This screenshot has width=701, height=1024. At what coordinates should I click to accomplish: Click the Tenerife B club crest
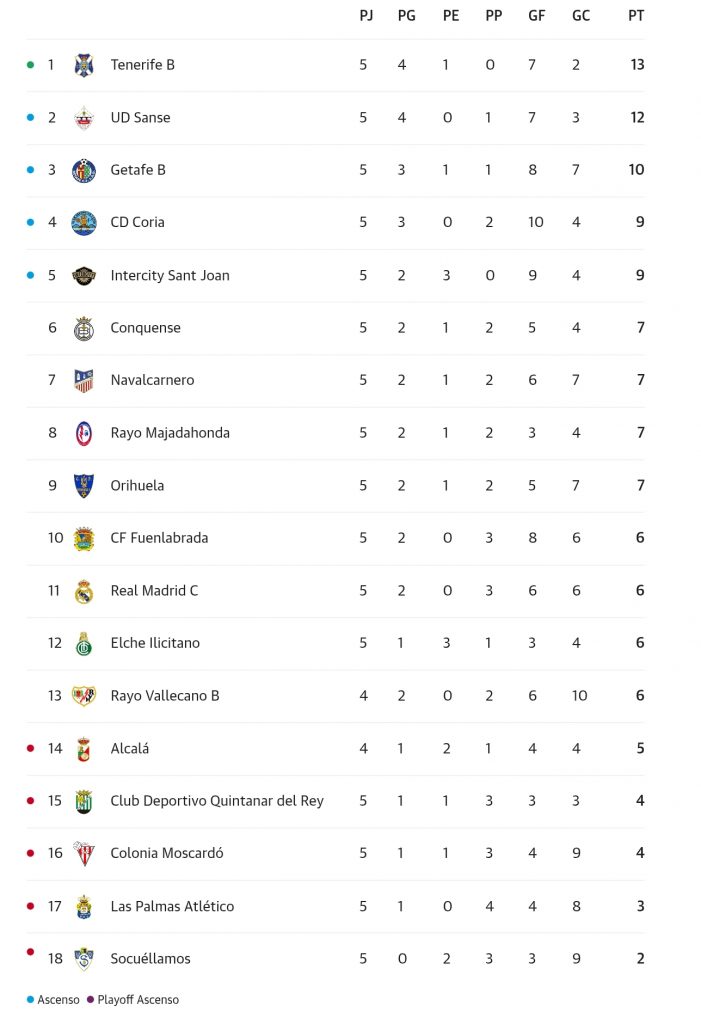pyautogui.click(x=84, y=65)
